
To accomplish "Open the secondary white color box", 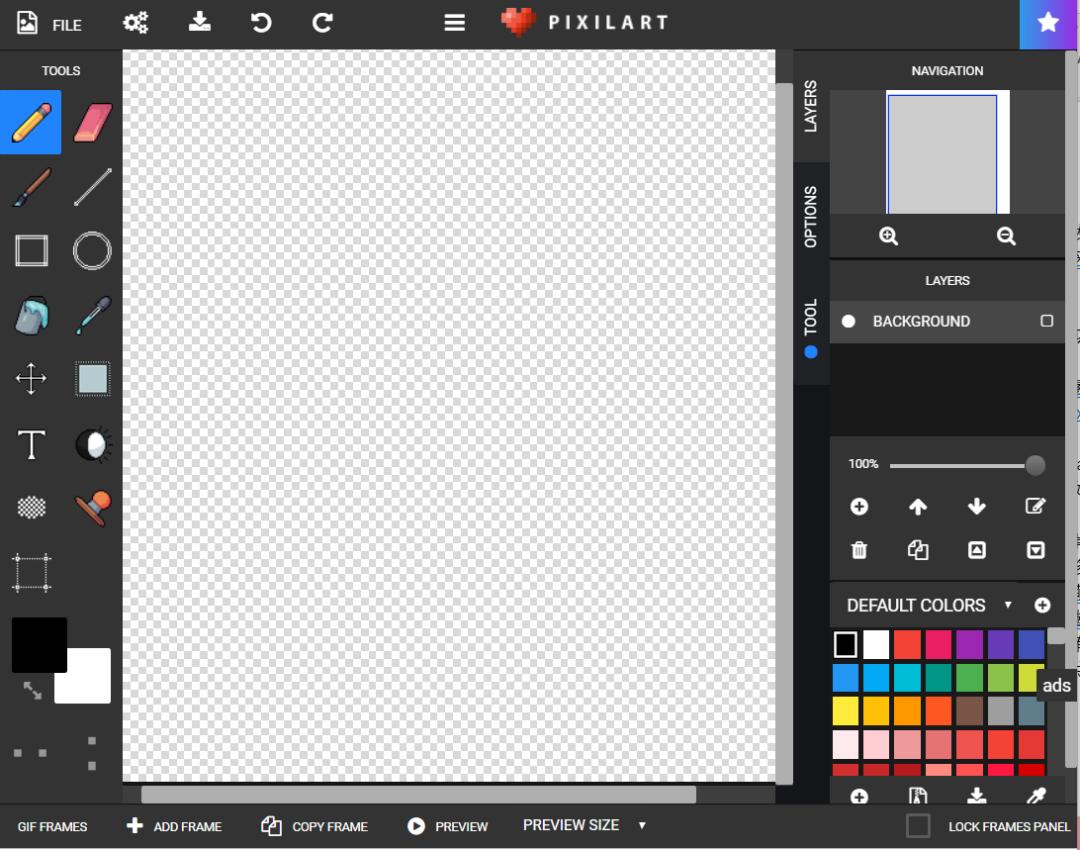I will point(86,682).
